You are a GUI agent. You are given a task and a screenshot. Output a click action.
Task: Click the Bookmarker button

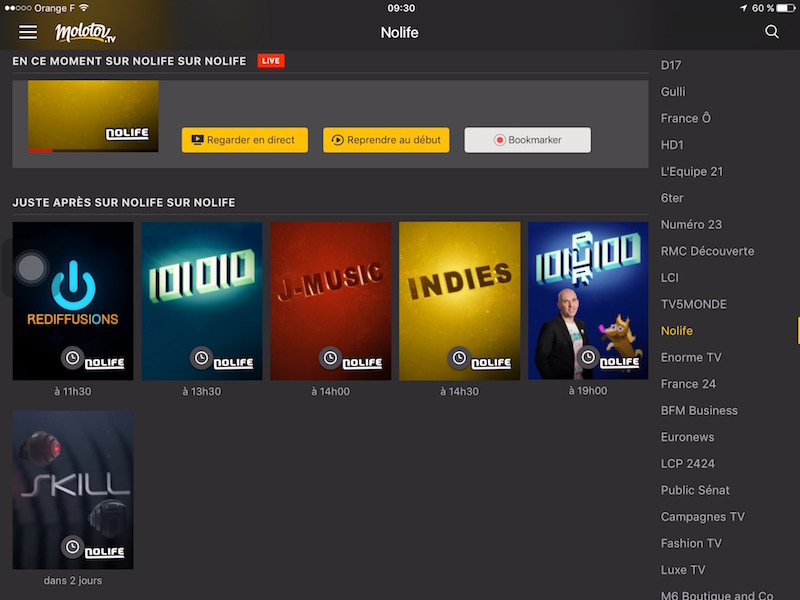[x=528, y=140]
